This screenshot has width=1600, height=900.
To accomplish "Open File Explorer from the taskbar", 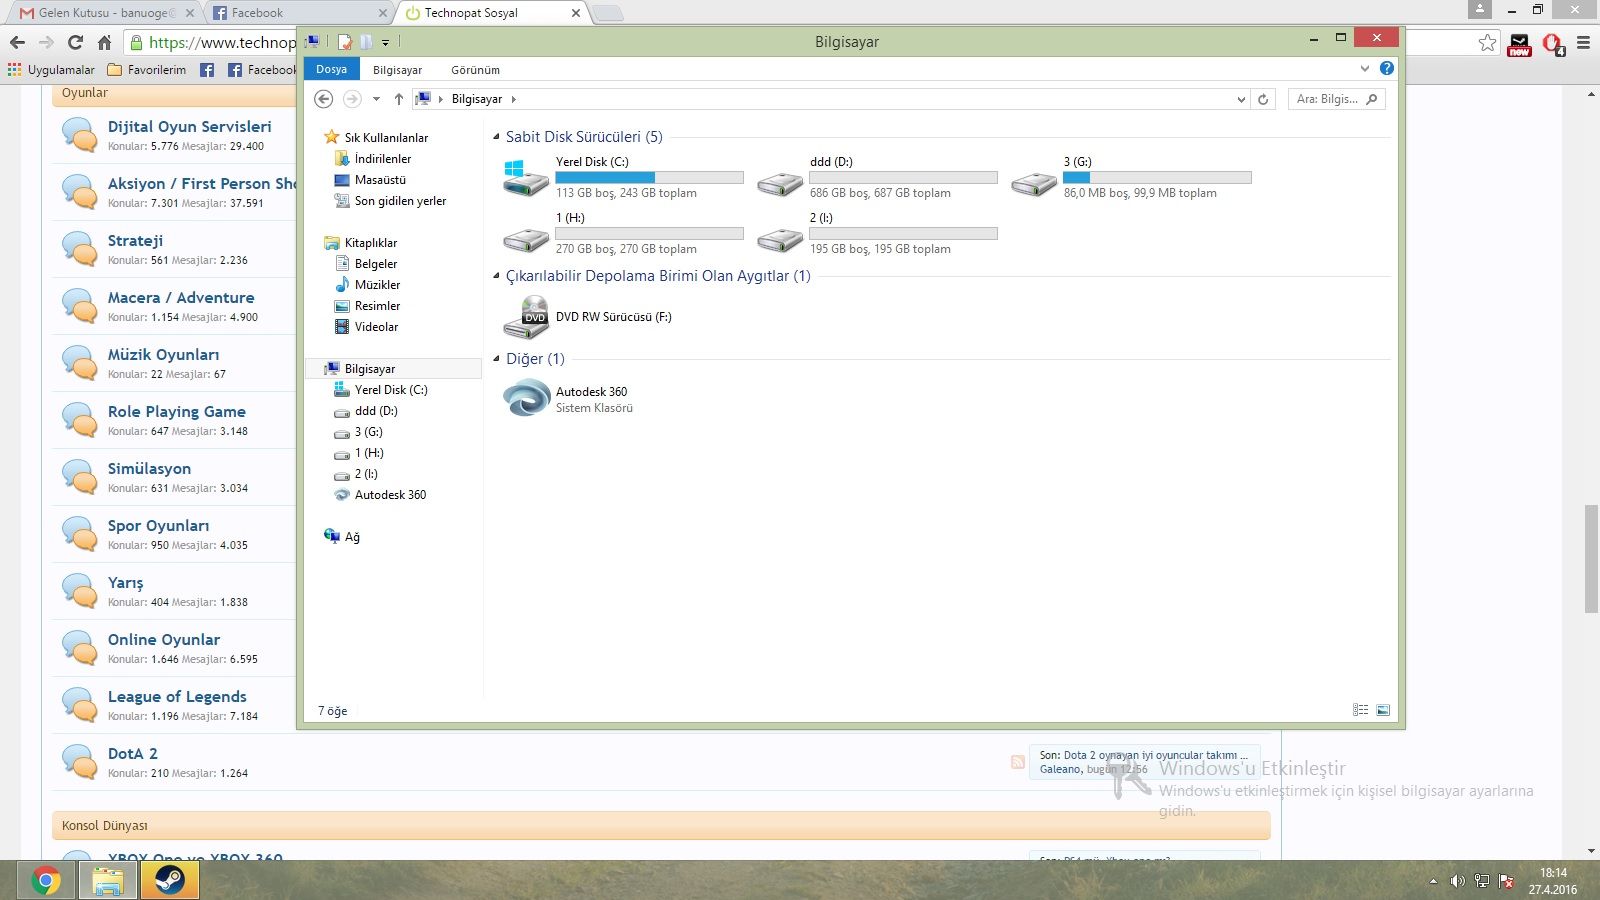I will coord(108,881).
